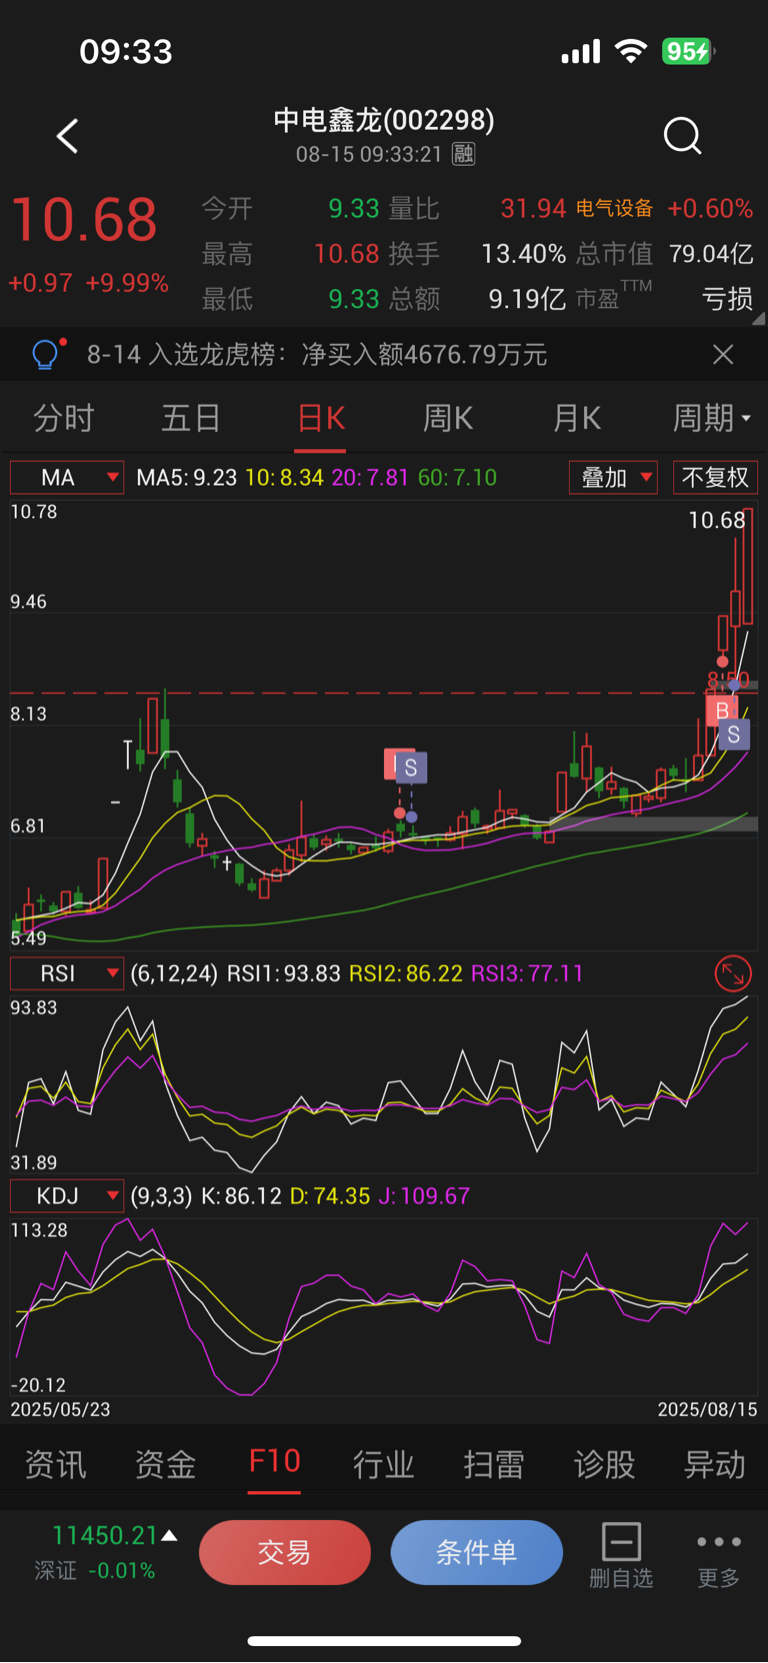Open the MA indicator dropdown
768x1663 pixels.
pos(67,477)
